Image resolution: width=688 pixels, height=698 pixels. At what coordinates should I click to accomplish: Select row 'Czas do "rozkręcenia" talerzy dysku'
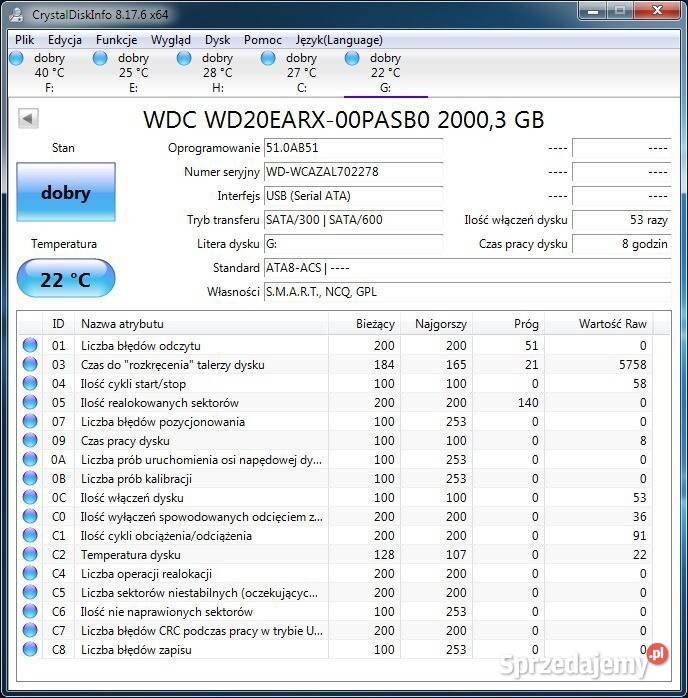pyautogui.click(x=336, y=365)
